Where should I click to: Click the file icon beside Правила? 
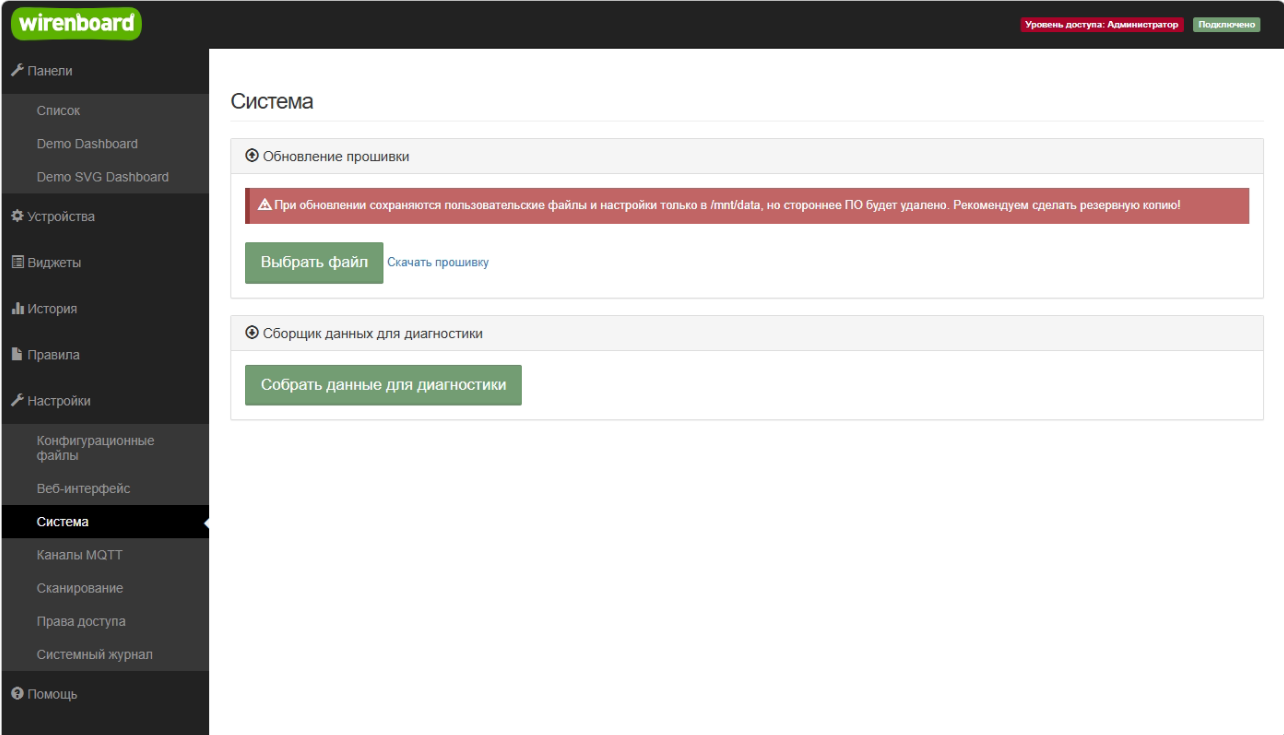[x=17, y=355]
